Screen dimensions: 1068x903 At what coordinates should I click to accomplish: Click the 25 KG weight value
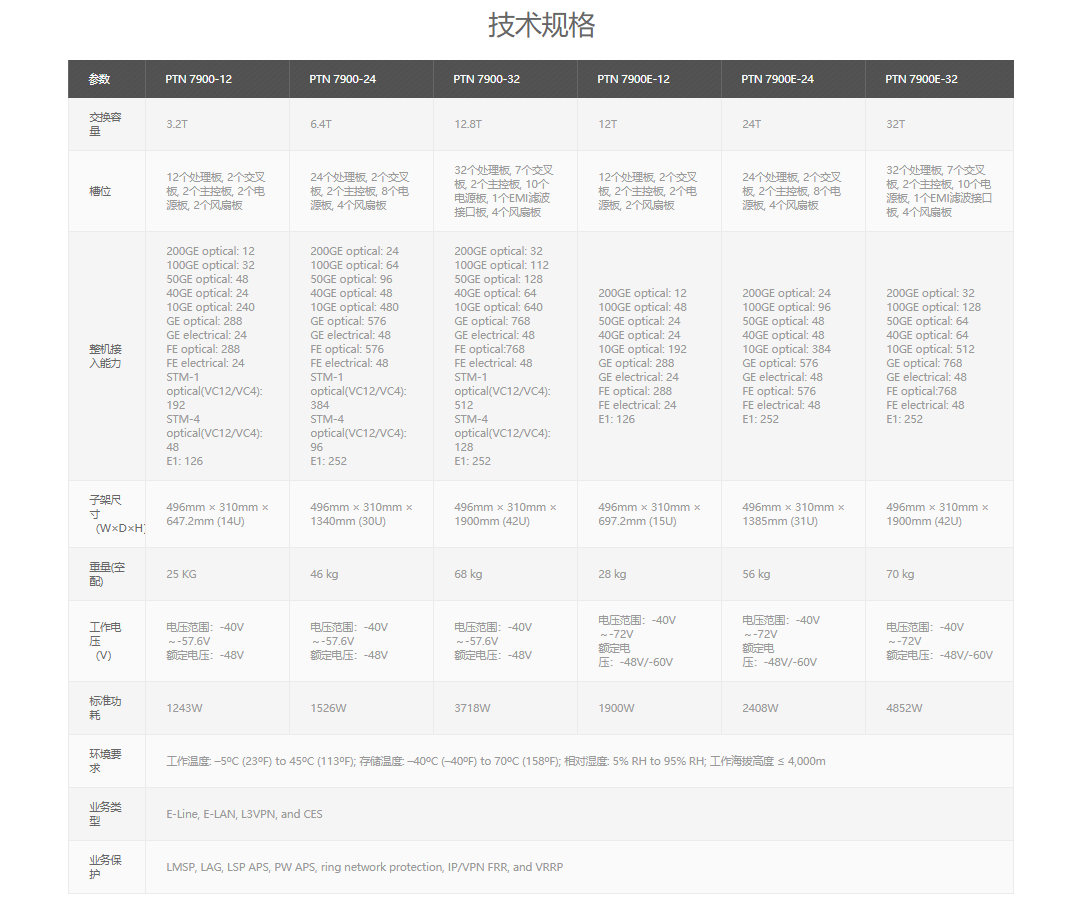[x=181, y=574]
